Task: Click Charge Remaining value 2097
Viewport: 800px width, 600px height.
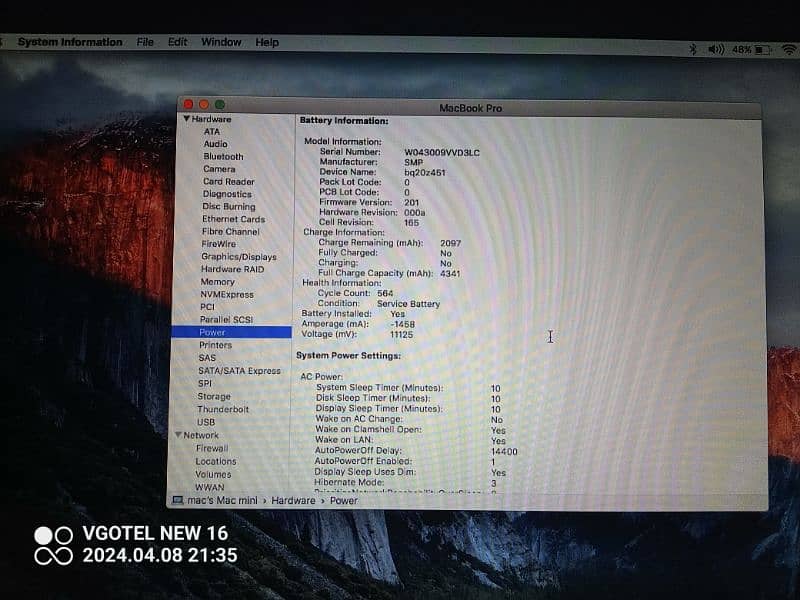Action: [x=451, y=243]
